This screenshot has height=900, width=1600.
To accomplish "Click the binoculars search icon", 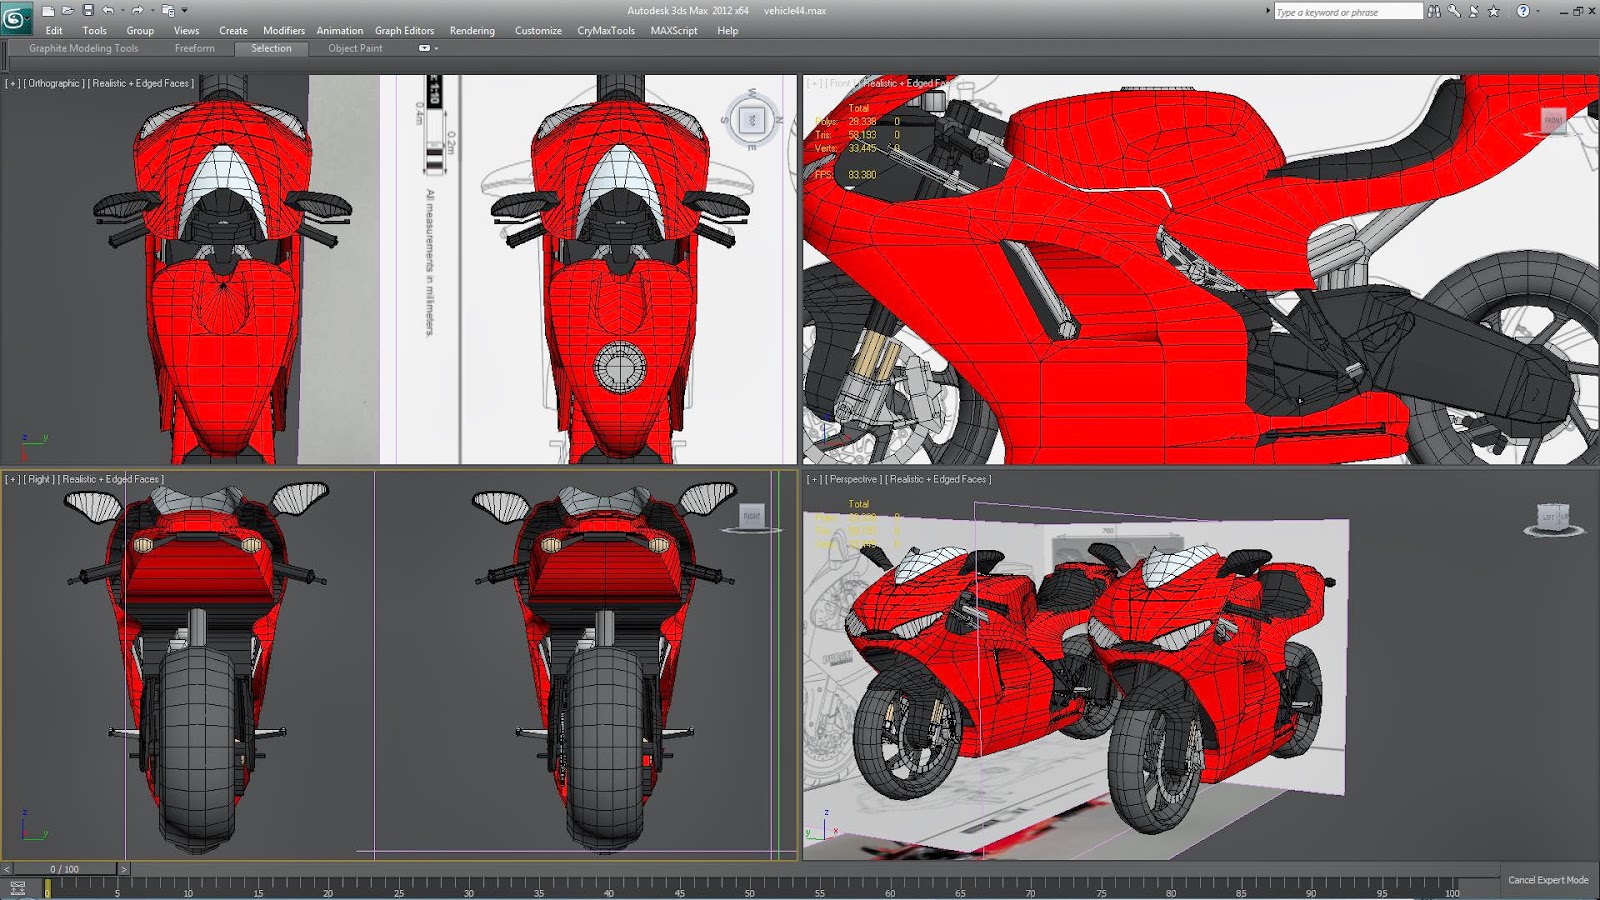I will [x=1434, y=12].
